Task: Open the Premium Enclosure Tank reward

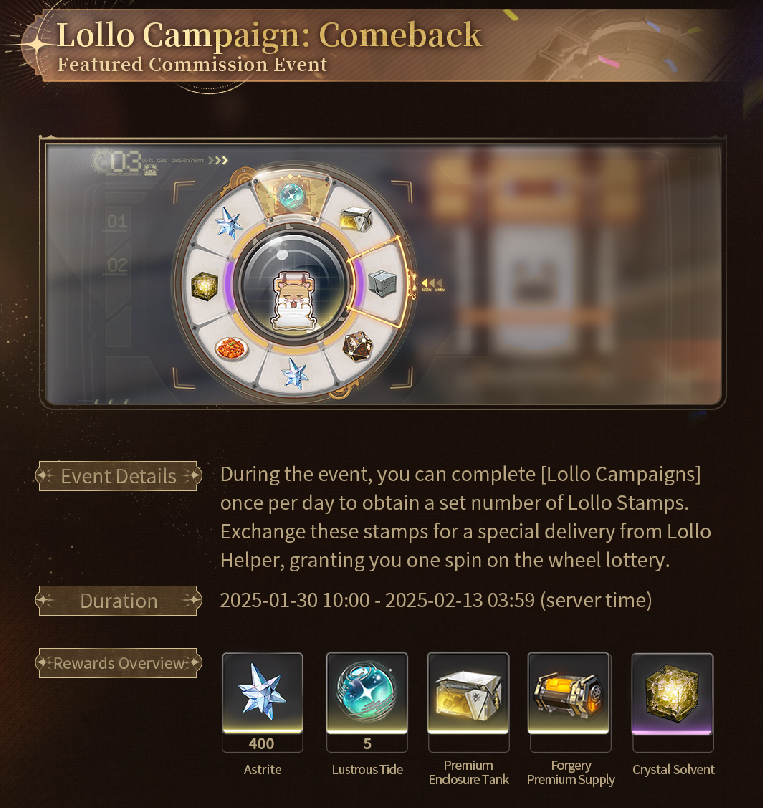Action: 468,692
